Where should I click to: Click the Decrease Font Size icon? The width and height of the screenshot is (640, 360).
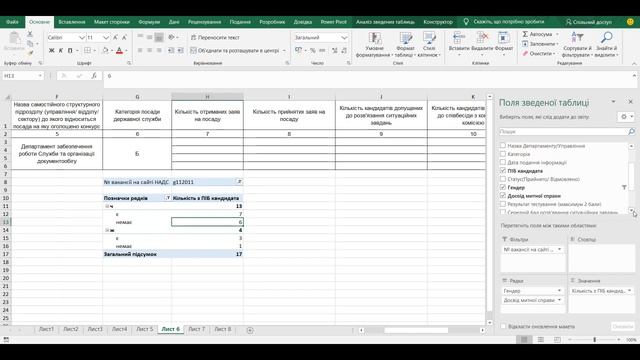coord(124,38)
